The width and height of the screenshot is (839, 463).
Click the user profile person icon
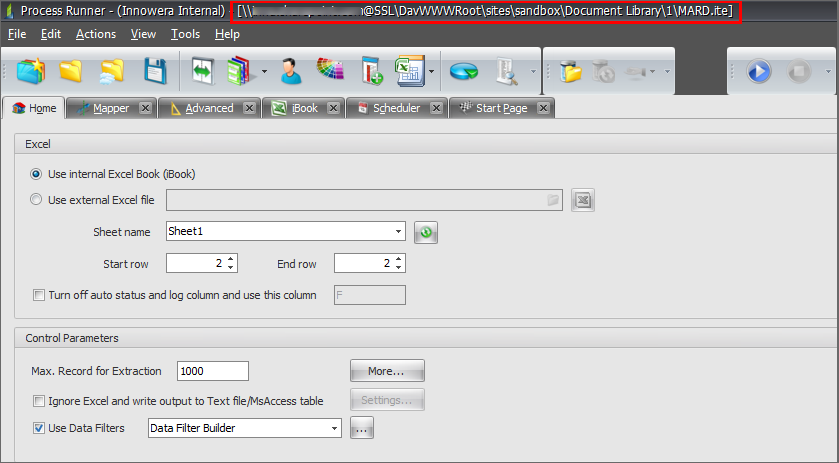pyautogui.click(x=291, y=72)
